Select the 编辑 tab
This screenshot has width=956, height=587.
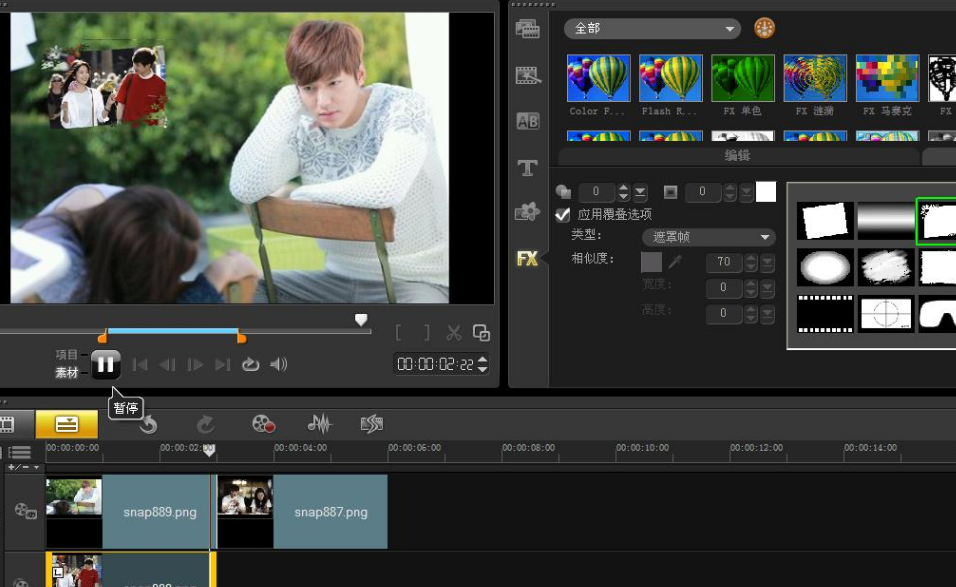pyautogui.click(x=737, y=156)
